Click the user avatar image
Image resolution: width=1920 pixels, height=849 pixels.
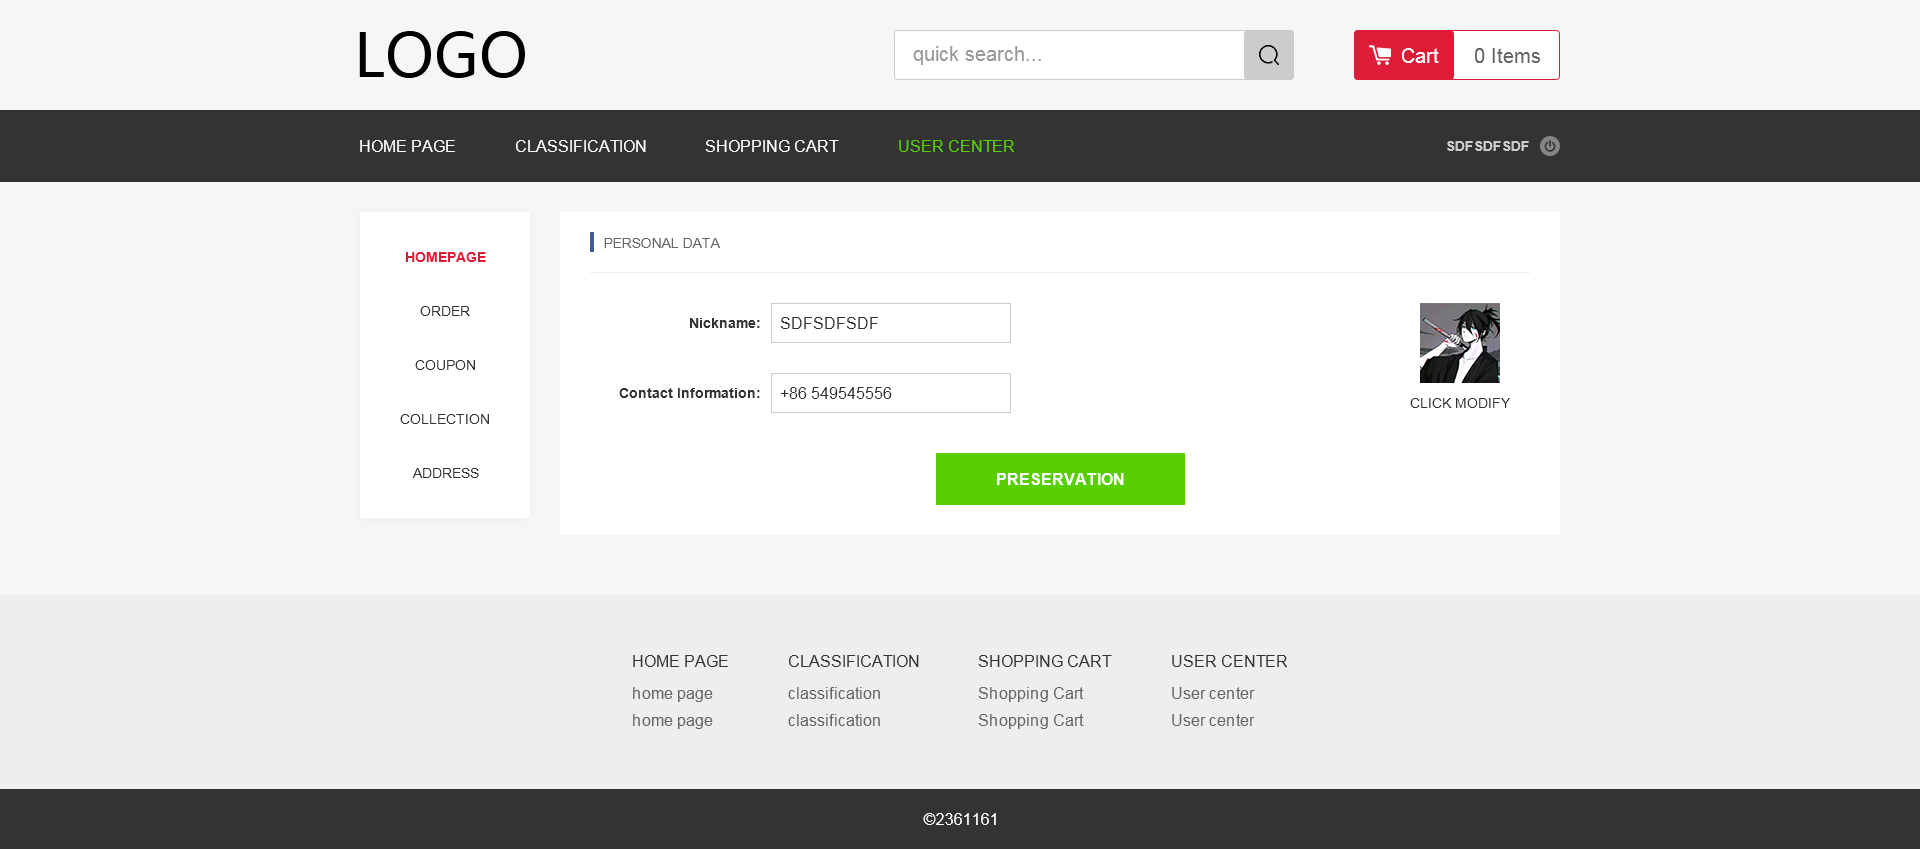click(x=1459, y=343)
